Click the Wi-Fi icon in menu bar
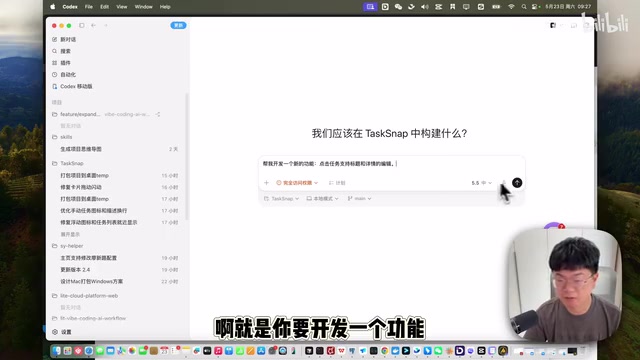The image size is (640, 360). pyautogui.click(x=511, y=7)
